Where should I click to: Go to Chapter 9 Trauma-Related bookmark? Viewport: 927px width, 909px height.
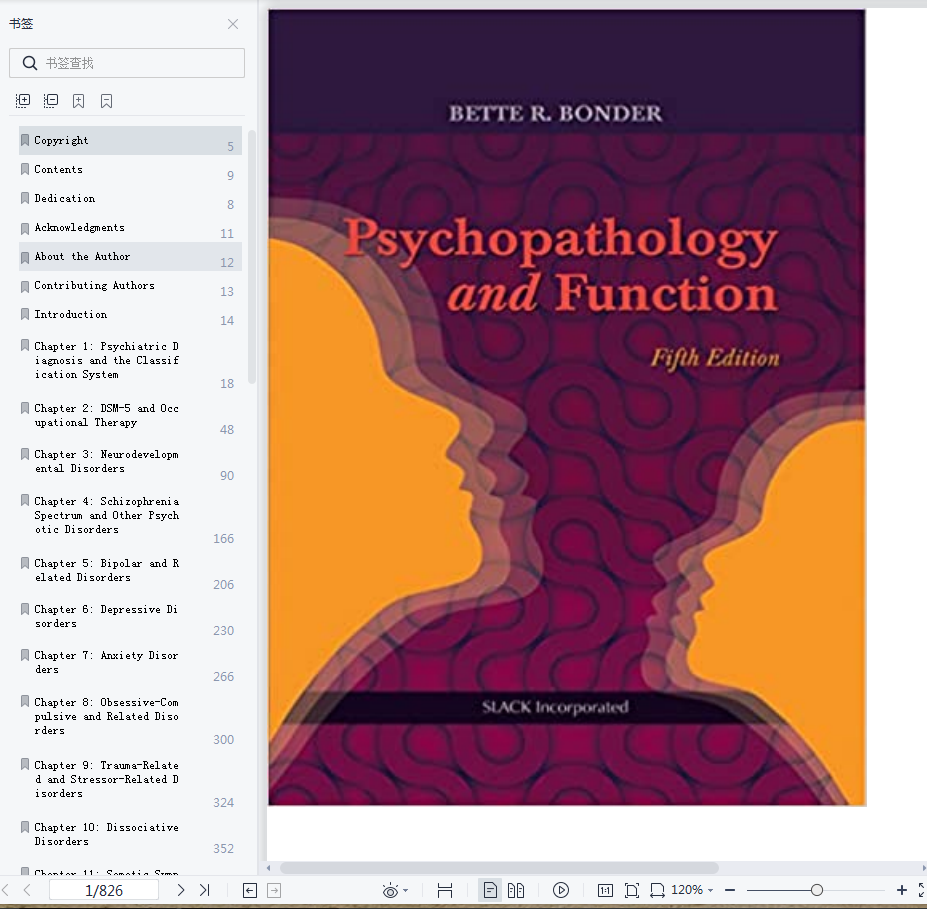click(130, 782)
